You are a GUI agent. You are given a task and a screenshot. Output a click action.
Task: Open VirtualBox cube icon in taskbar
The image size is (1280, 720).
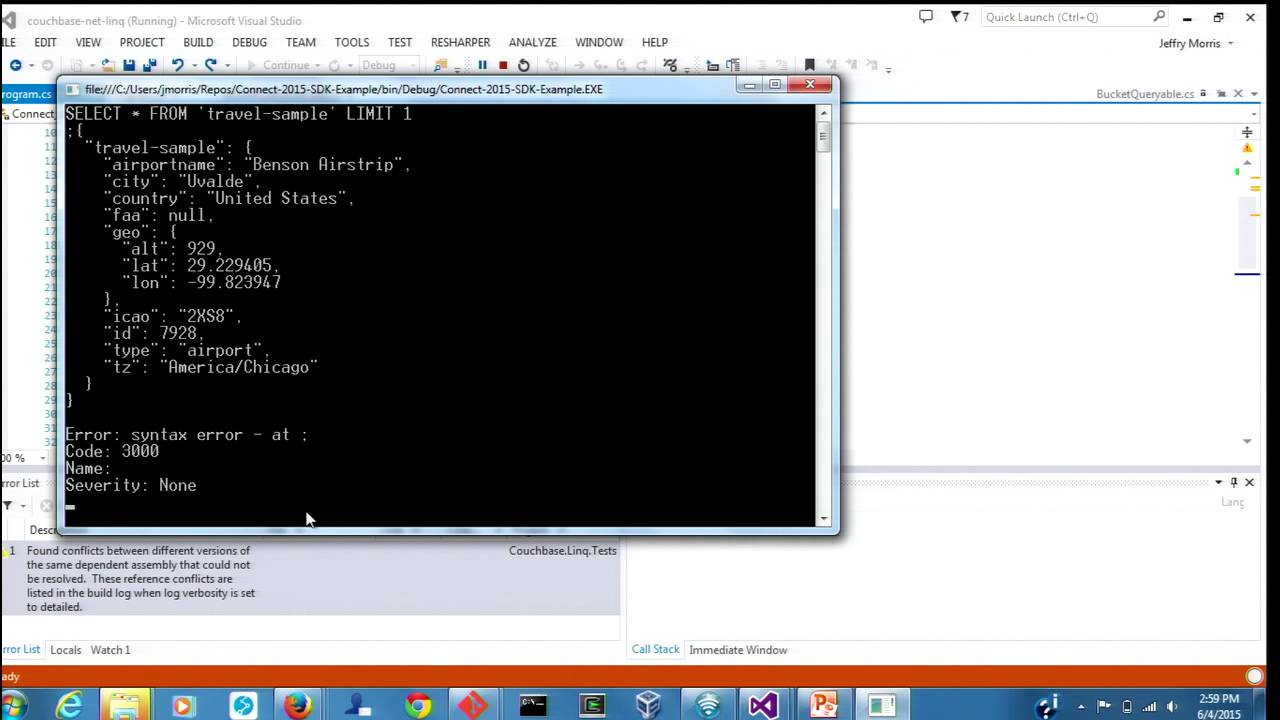point(648,706)
